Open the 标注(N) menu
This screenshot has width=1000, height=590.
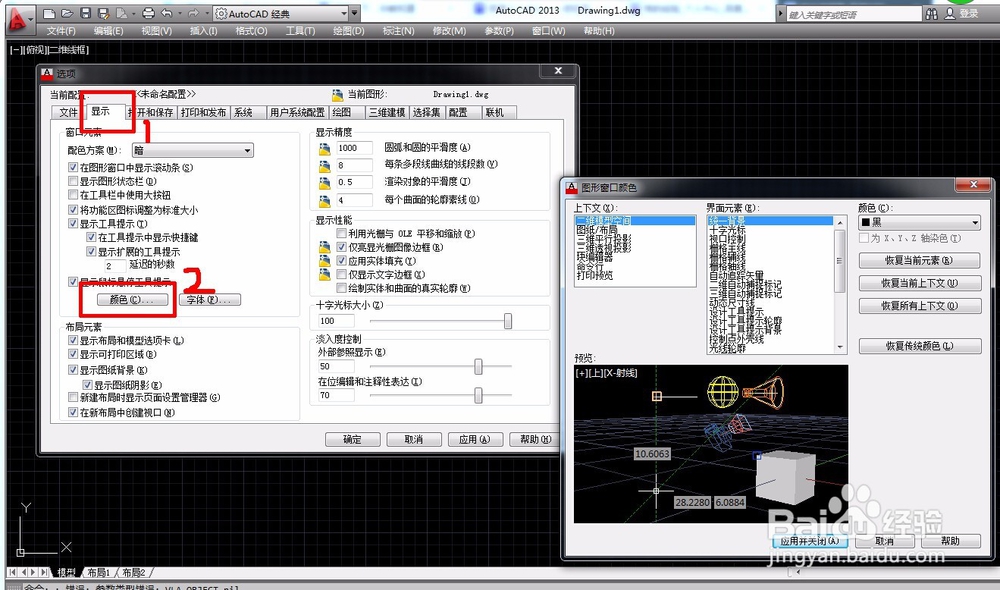(x=399, y=31)
